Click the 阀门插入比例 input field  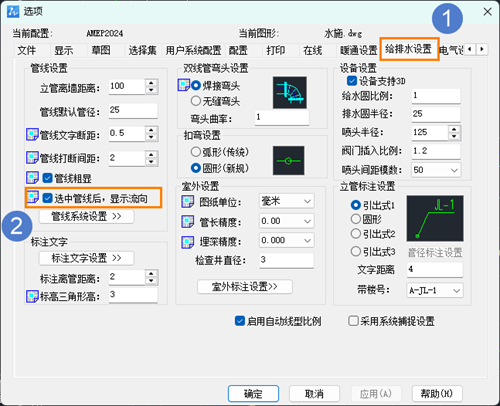point(436,151)
